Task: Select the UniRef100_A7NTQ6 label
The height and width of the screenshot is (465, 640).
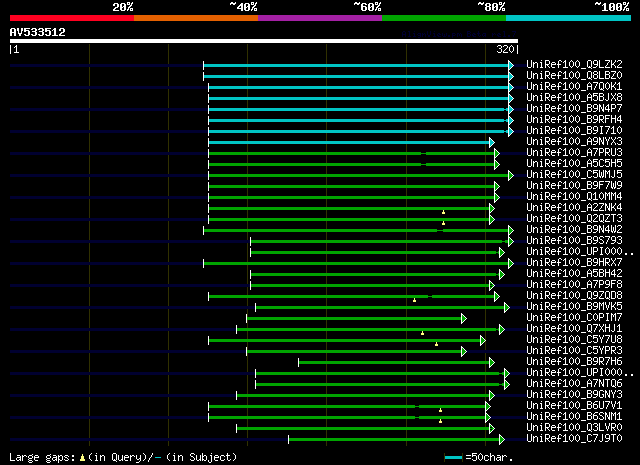Action: (x=574, y=383)
